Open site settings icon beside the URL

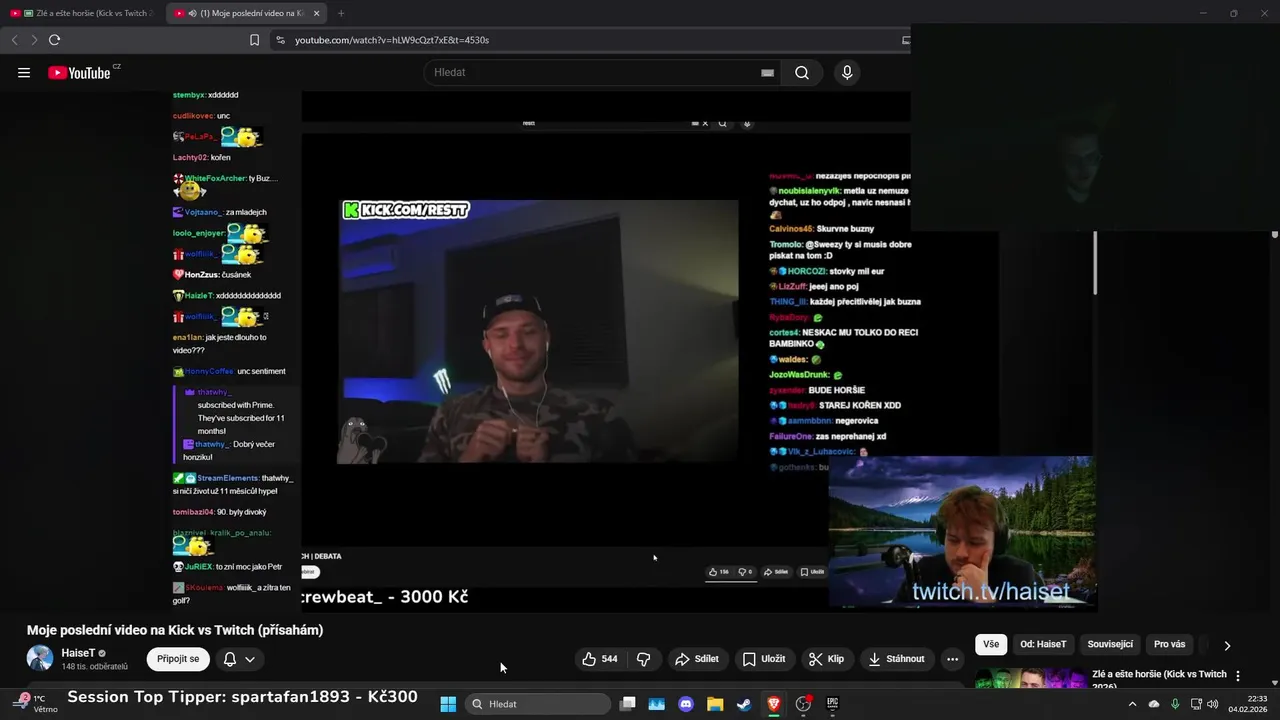pyautogui.click(x=280, y=40)
